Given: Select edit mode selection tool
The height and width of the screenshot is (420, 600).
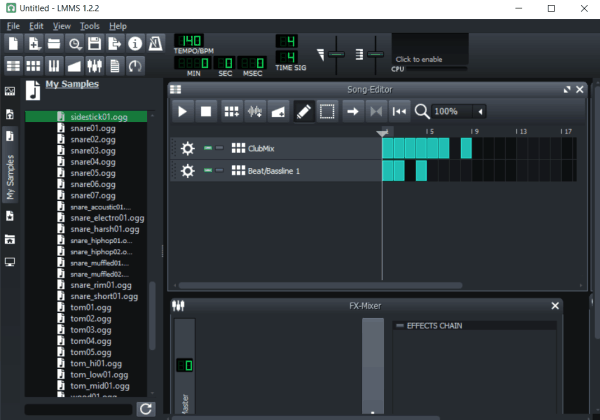Looking at the screenshot, I should [327, 112].
